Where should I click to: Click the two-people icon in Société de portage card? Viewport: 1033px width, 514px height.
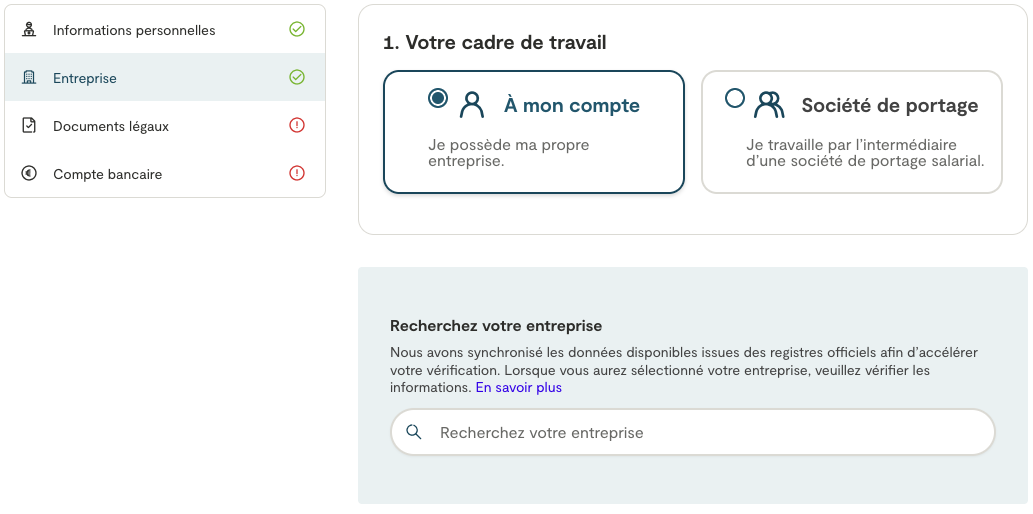coord(769,105)
